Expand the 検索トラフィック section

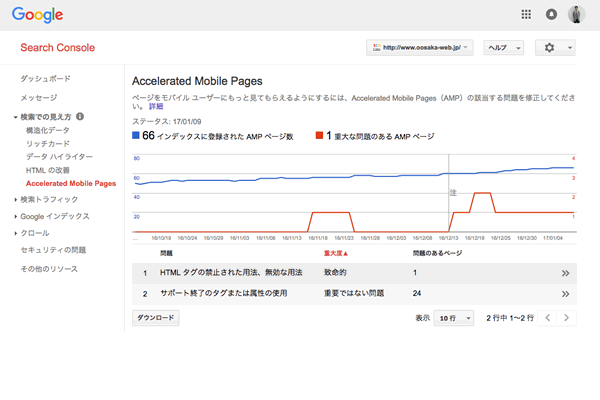point(15,199)
